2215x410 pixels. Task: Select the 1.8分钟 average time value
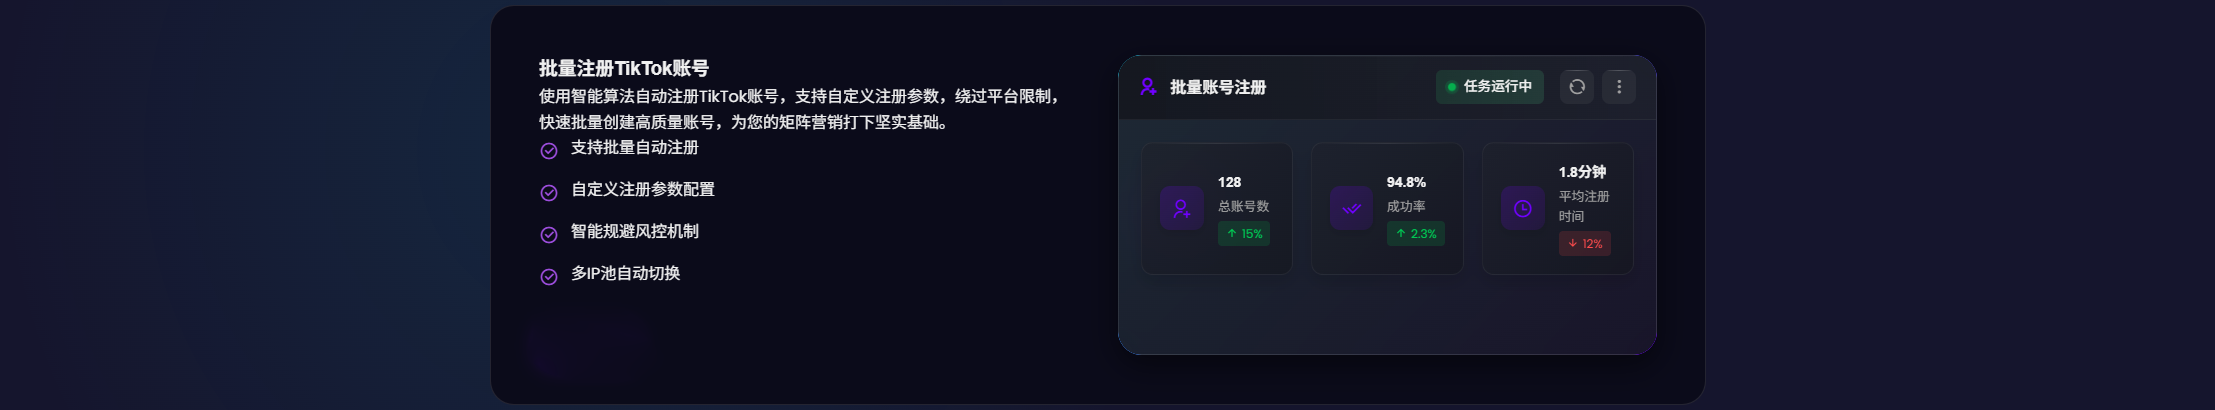(1582, 172)
